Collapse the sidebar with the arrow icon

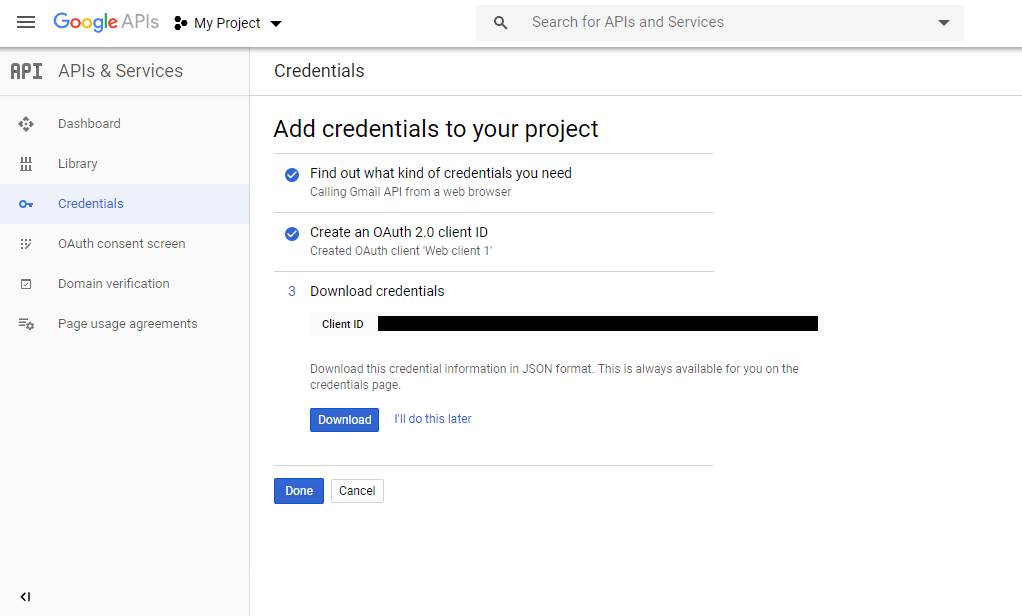[25, 596]
